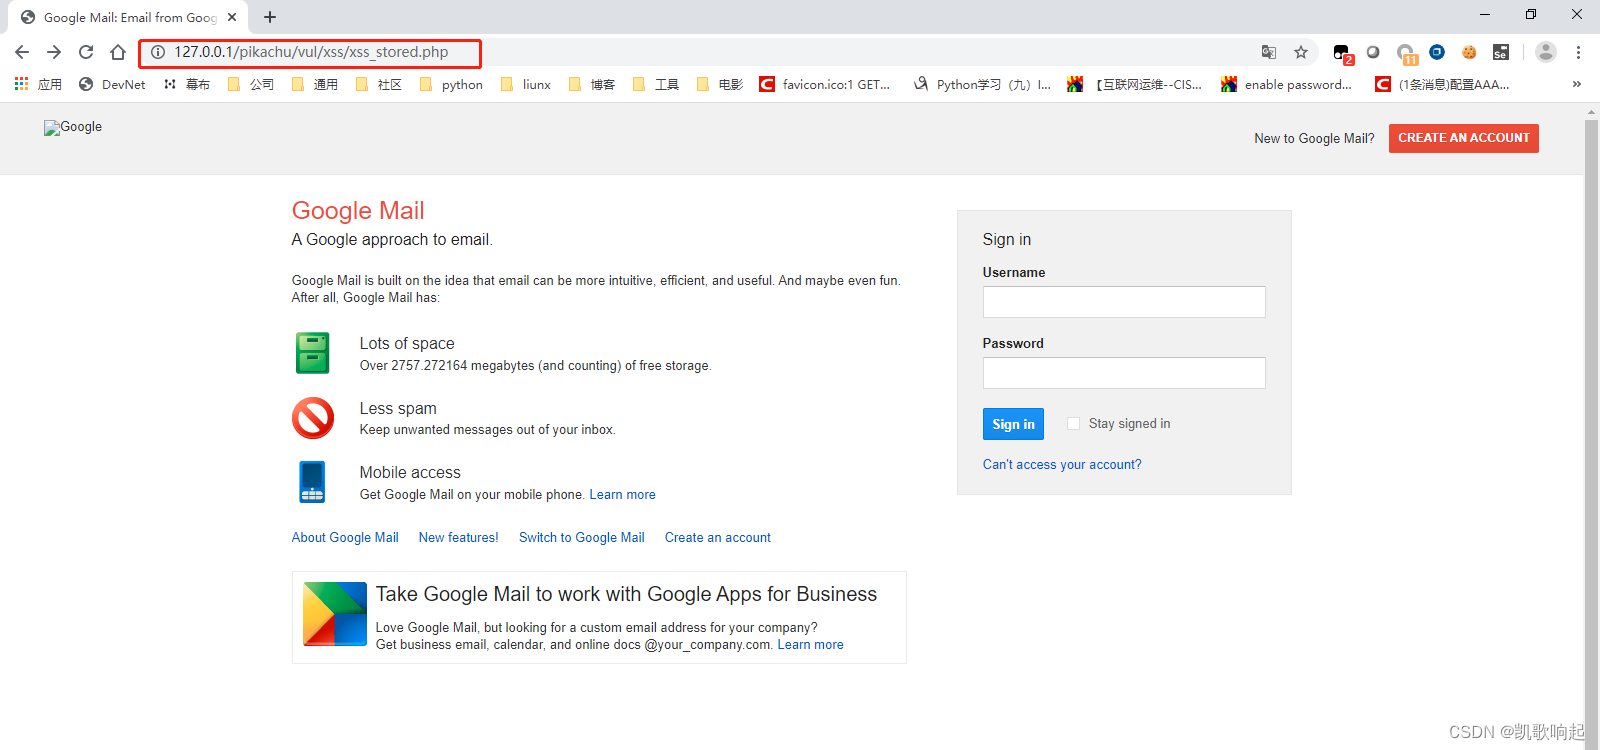Click the red no-spam icon
1600x750 pixels.
pyautogui.click(x=313, y=418)
